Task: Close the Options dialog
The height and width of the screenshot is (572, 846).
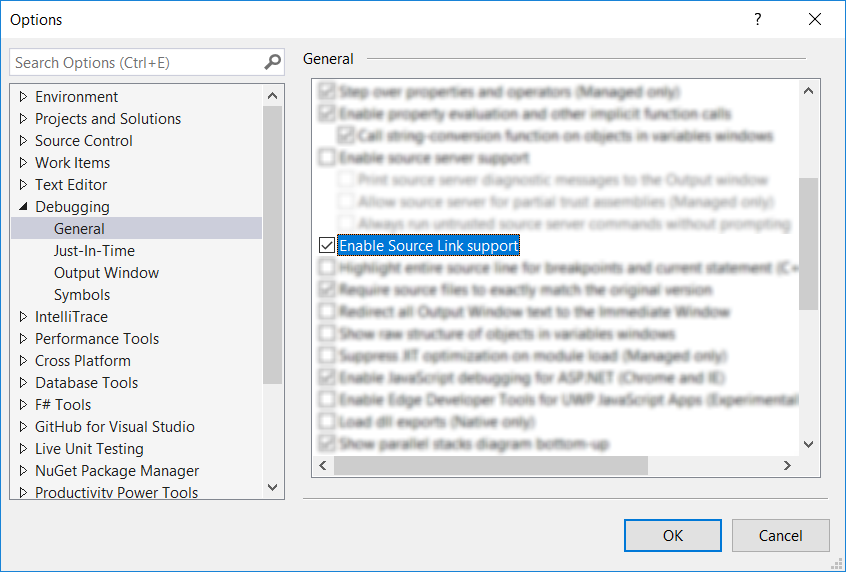Action: pos(815,19)
